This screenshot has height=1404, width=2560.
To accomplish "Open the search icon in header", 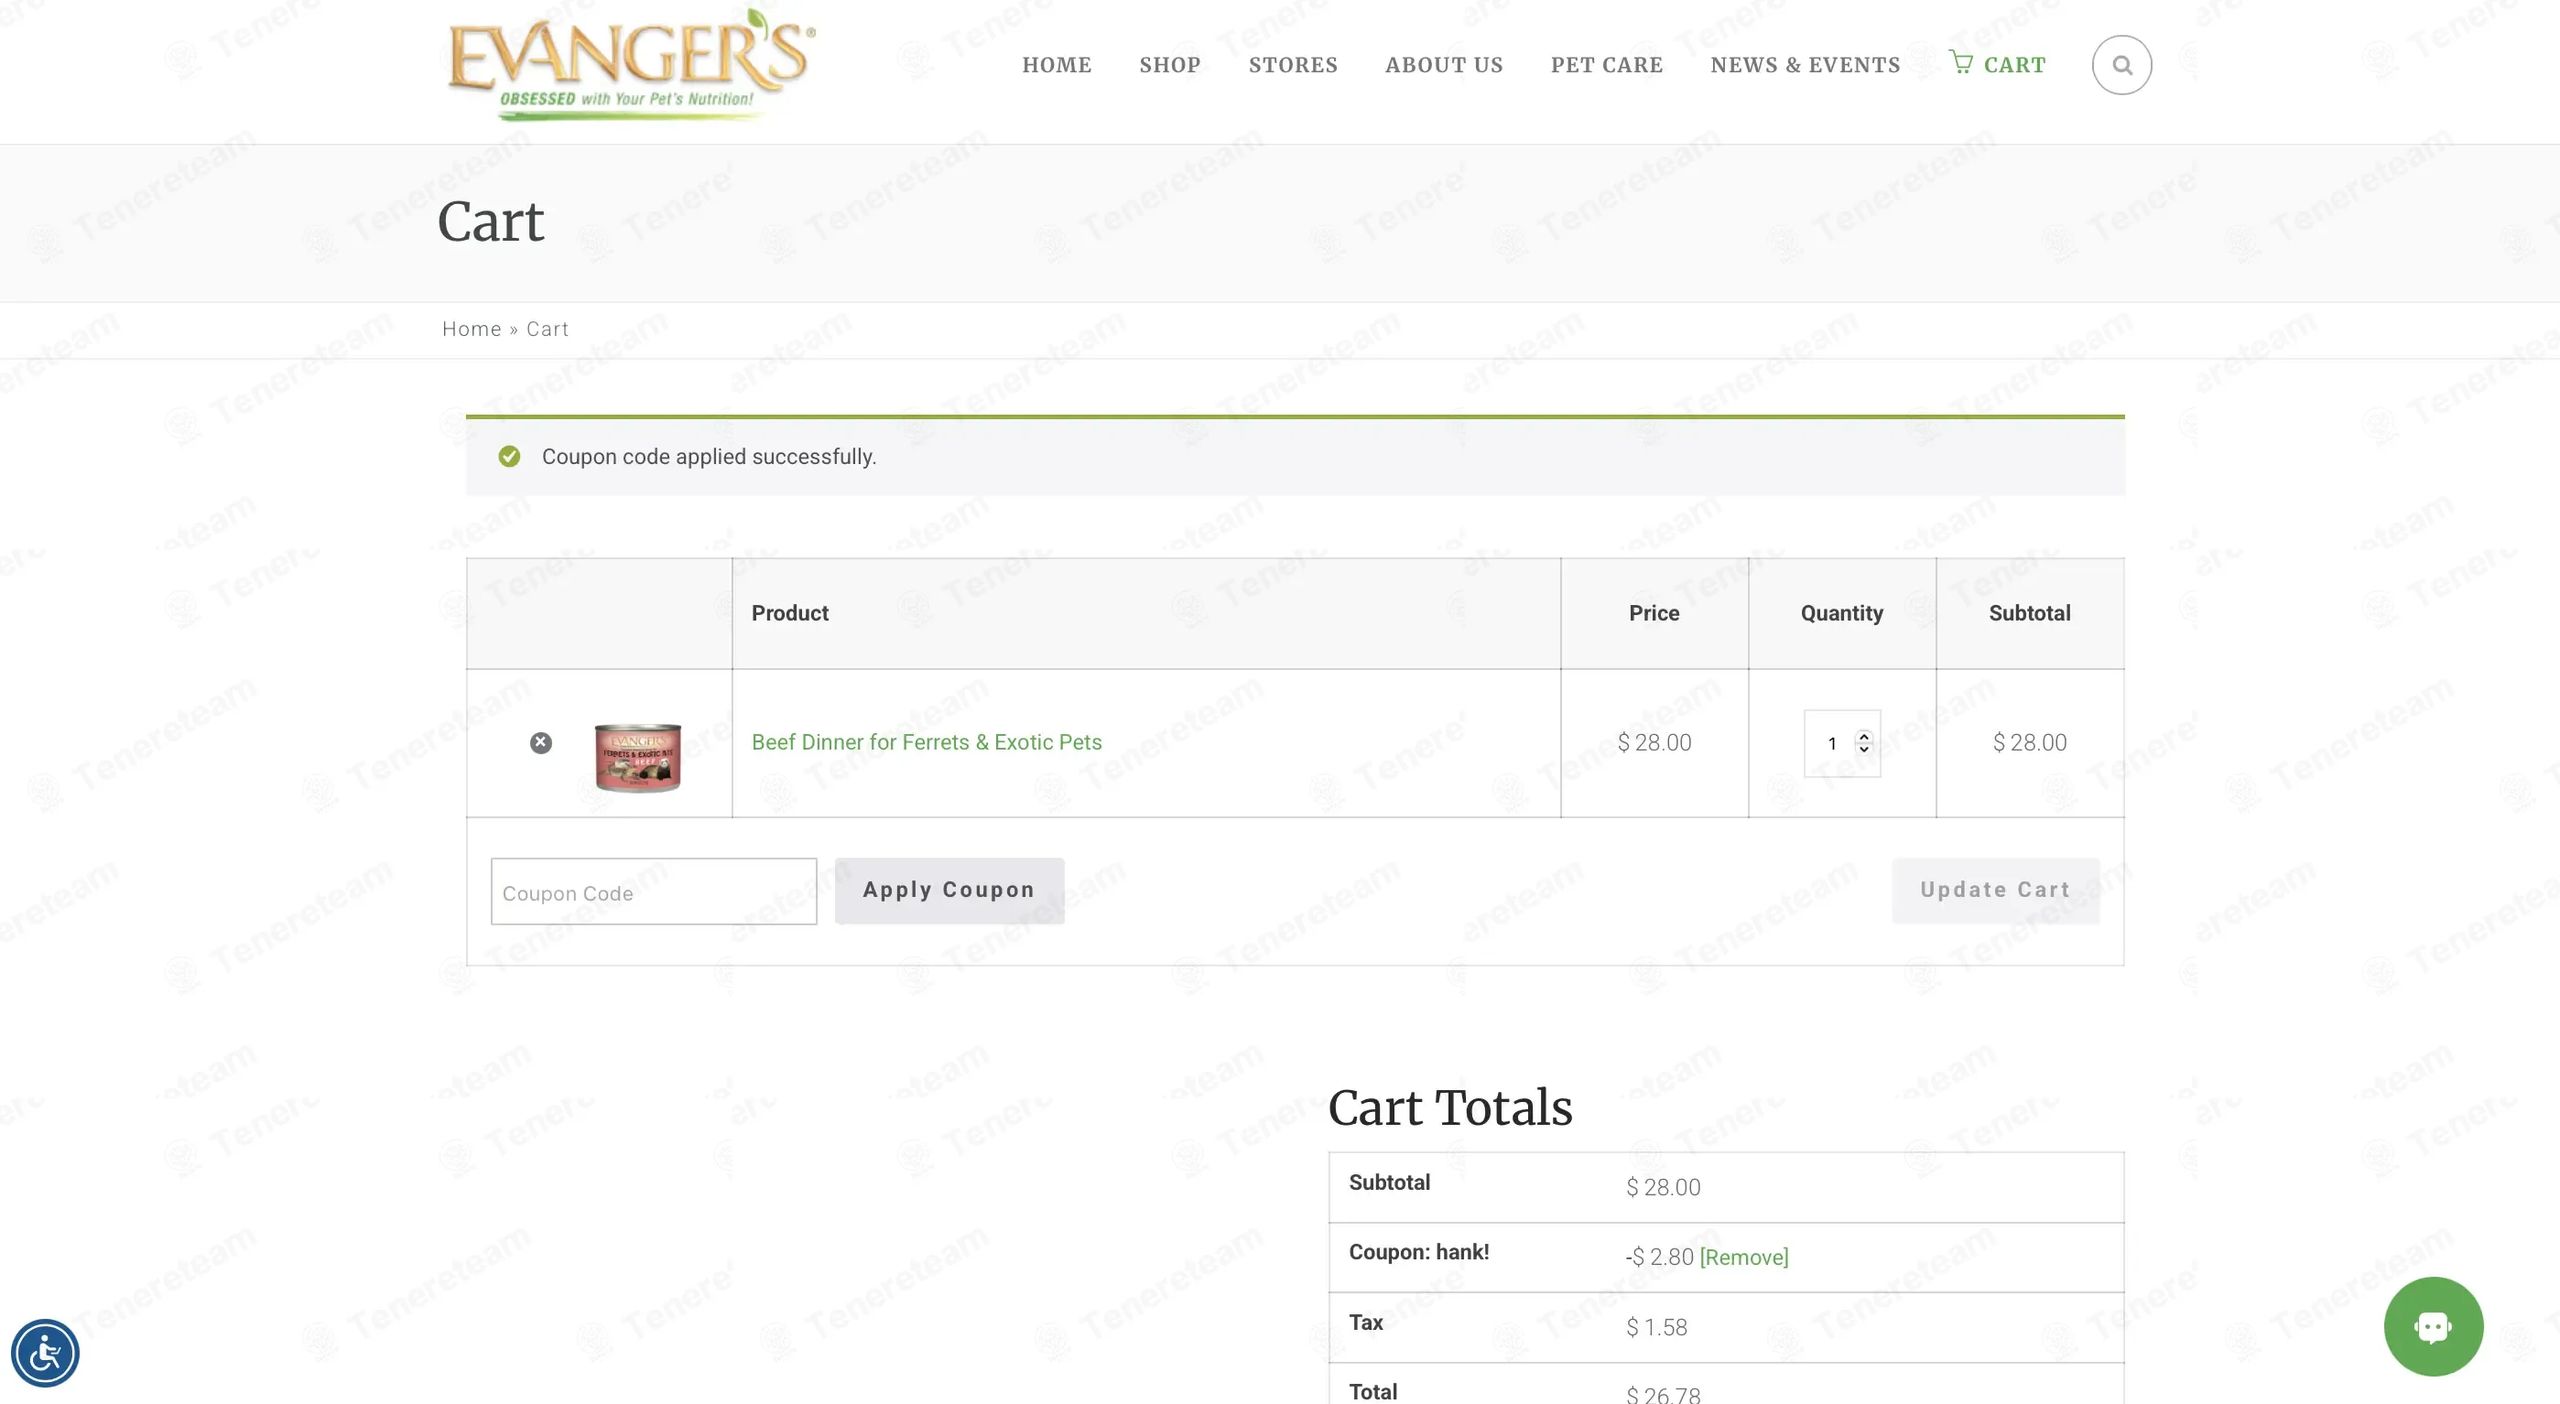I will (x=2121, y=65).
